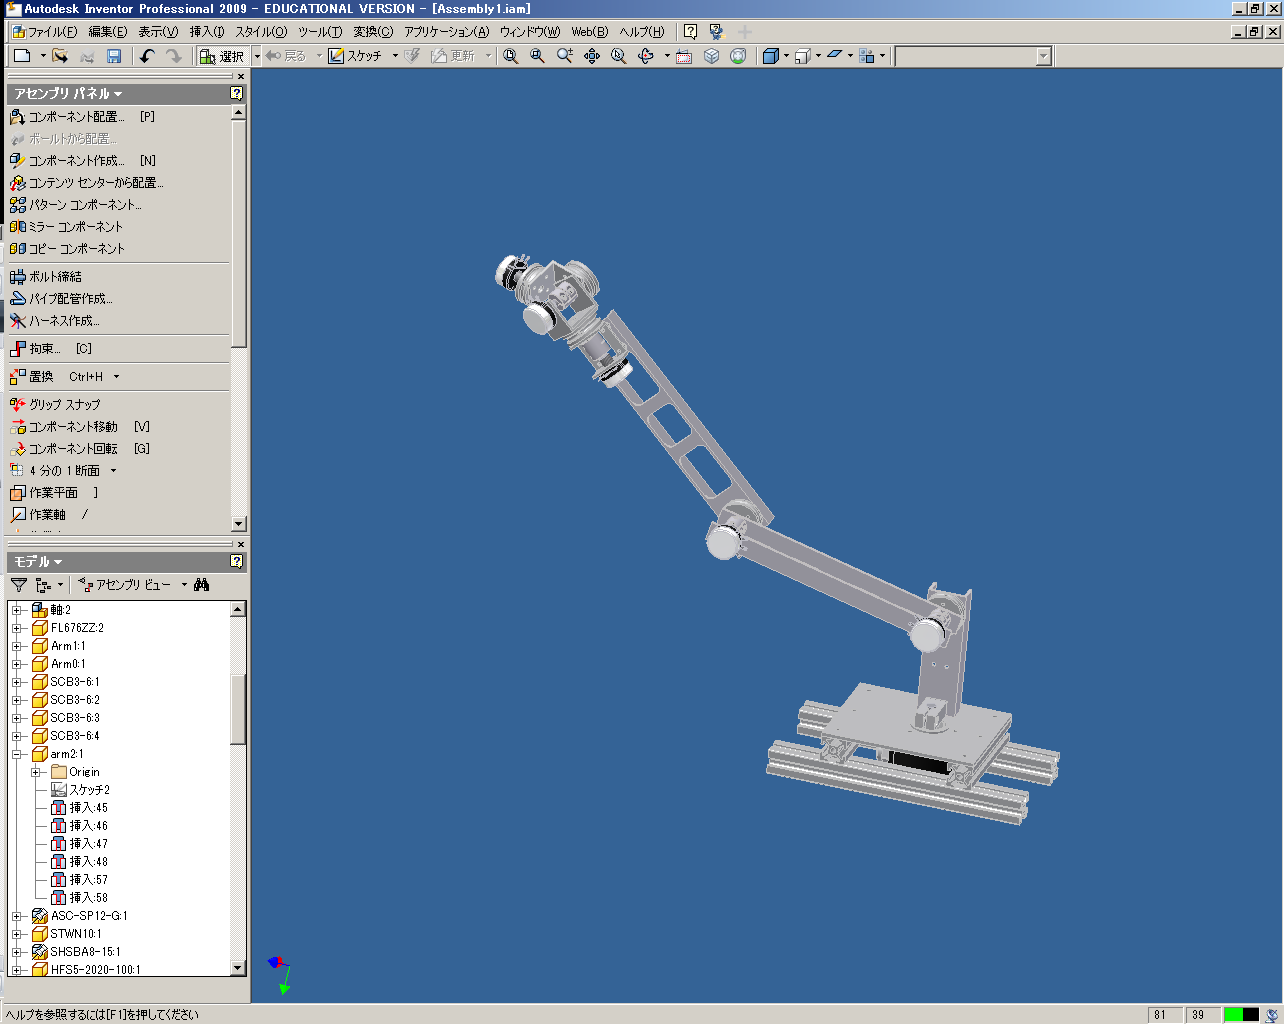Click the binoculars Find icon in the model browser

[x=202, y=585]
